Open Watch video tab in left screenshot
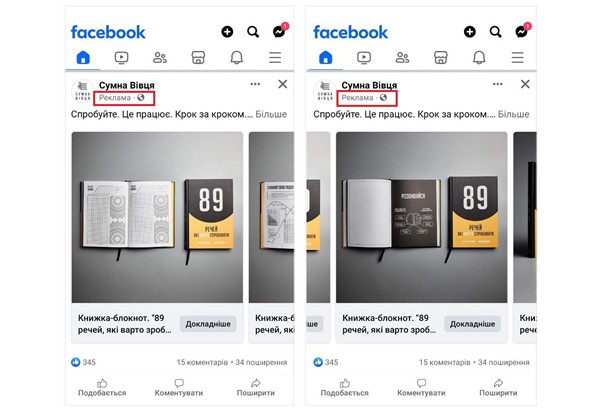 [121, 58]
